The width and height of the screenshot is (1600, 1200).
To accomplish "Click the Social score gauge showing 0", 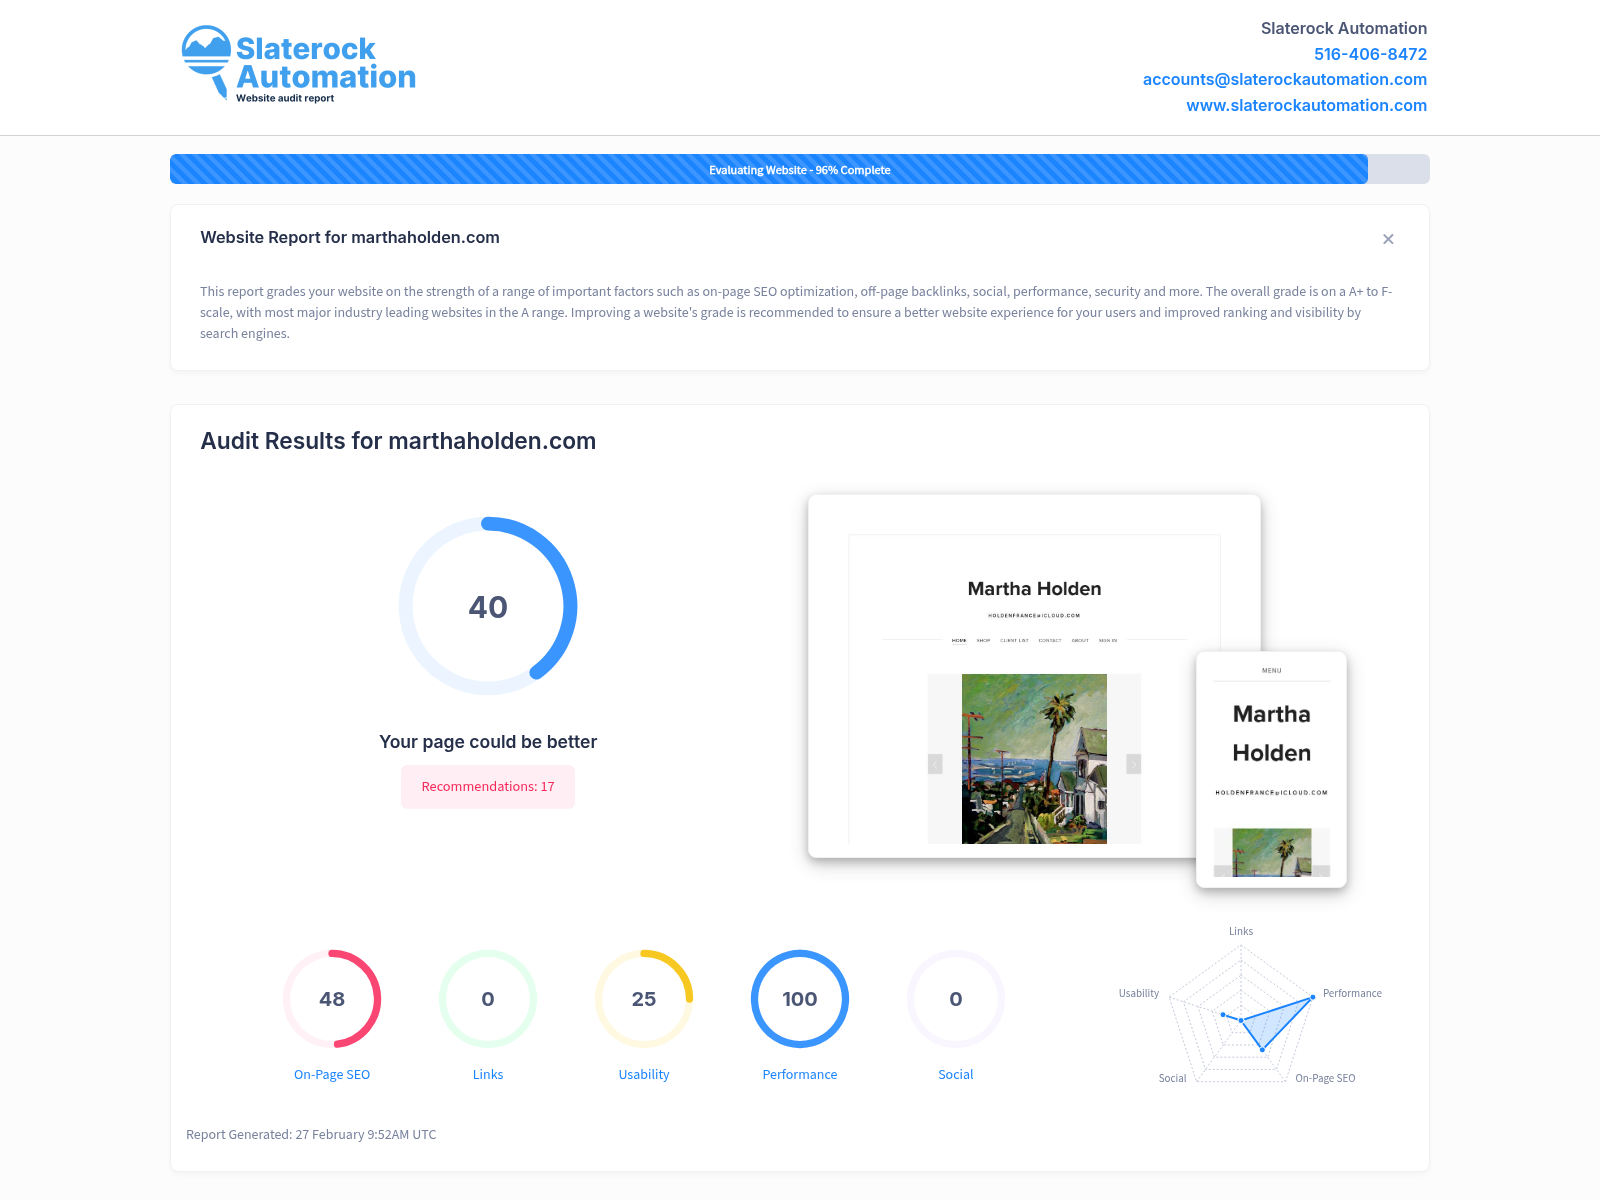I will pyautogui.click(x=956, y=999).
